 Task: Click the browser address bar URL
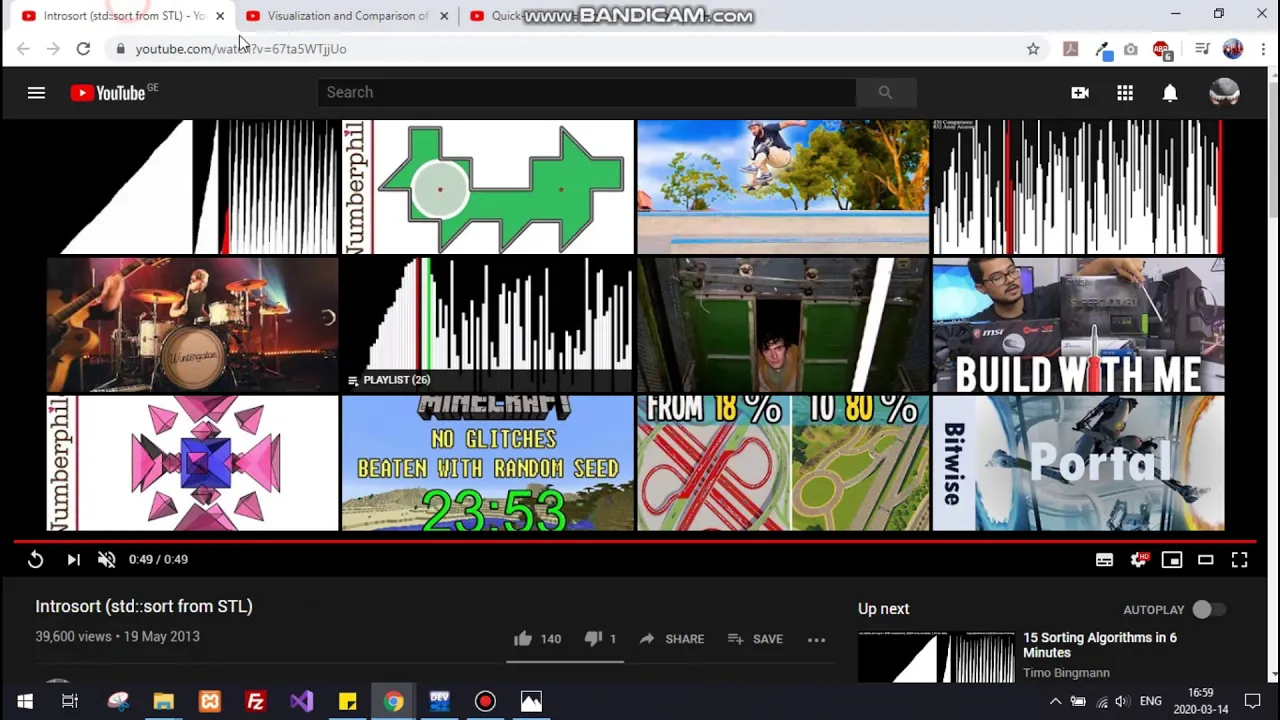[241, 49]
